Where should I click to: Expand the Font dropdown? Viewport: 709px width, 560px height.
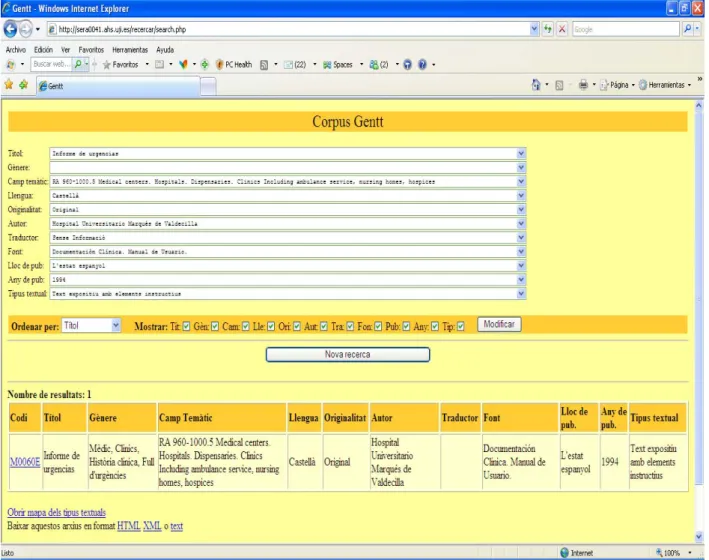pyautogui.click(x=521, y=252)
